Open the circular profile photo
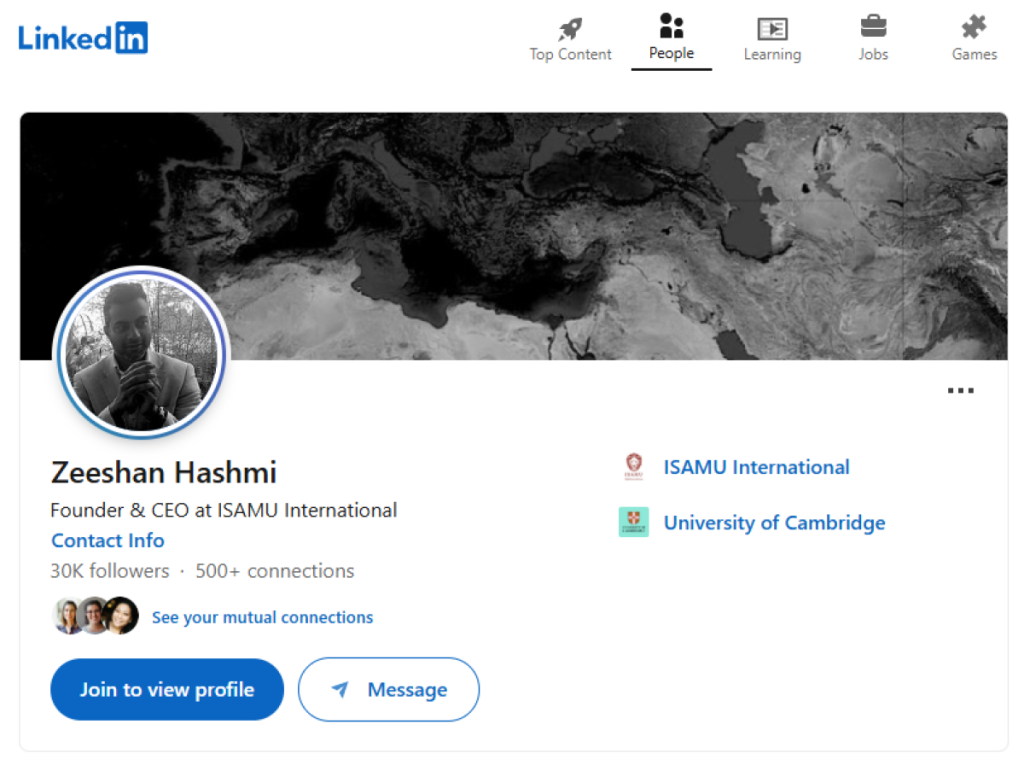 pyautogui.click(x=141, y=355)
